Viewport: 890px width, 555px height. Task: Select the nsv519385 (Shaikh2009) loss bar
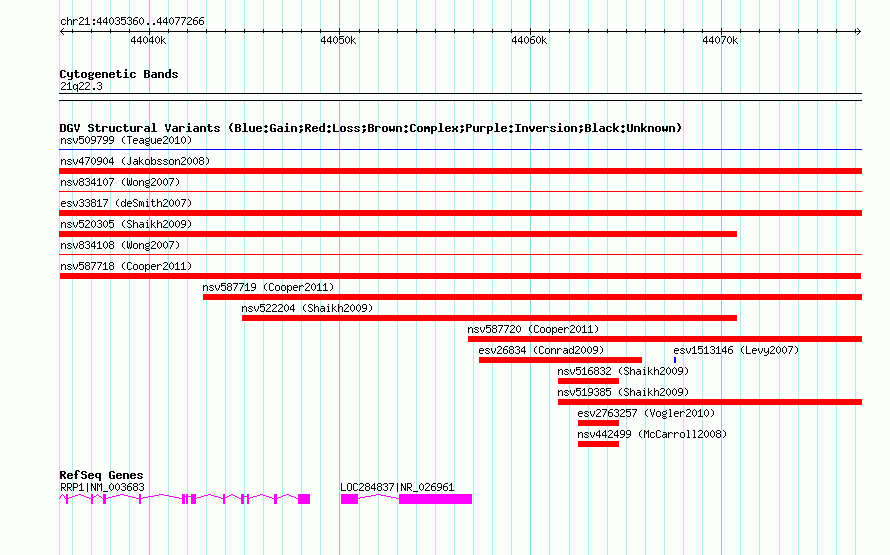pyautogui.click(x=710, y=402)
